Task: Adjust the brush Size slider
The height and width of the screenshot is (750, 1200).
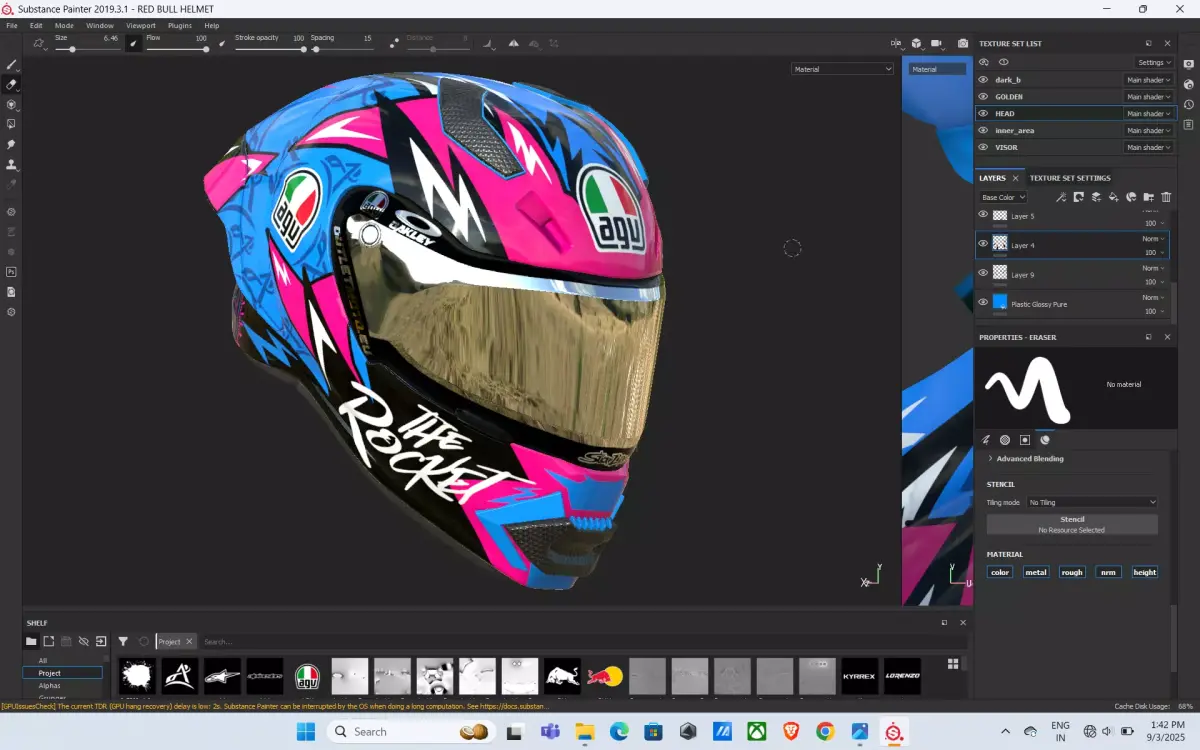Action: pos(87,48)
